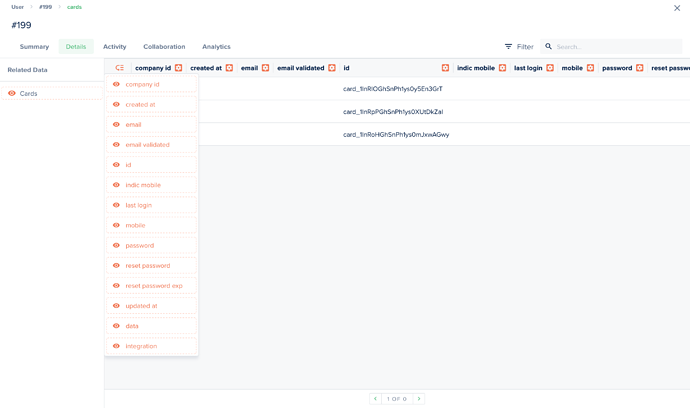Image resolution: width=690 pixels, height=408 pixels.
Task: Open the Analytics tab
Action: point(216,47)
